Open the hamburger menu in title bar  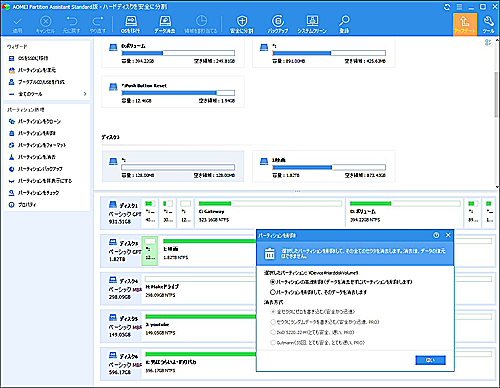[x=459, y=7]
